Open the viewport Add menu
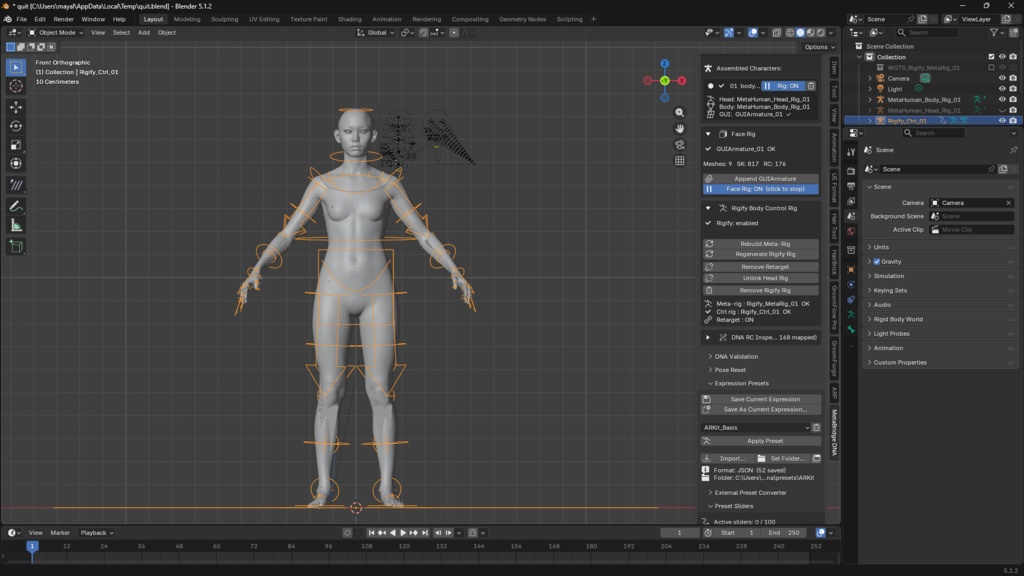Viewport: 1024px width, 576px height. [x=144, y=33]
